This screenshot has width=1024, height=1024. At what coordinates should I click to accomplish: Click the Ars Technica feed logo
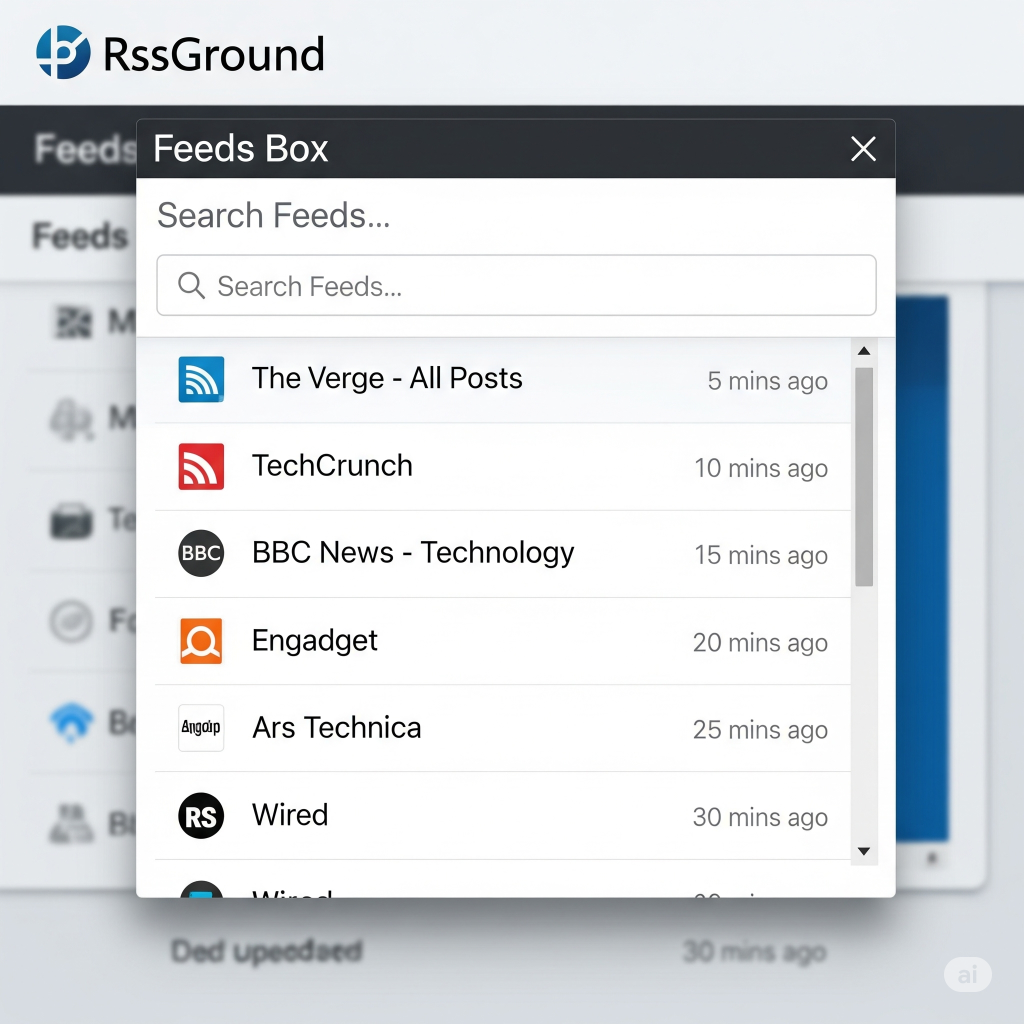201,728
